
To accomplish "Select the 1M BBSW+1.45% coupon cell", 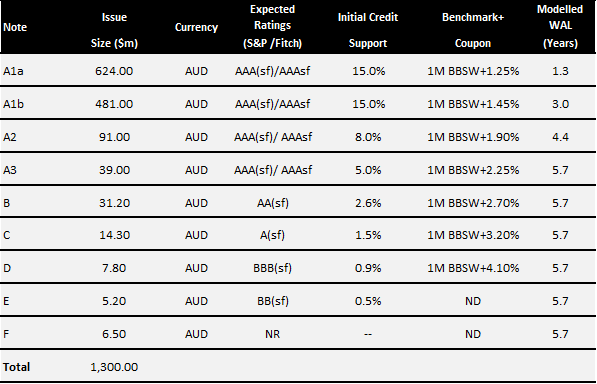I will pos(473,104).
